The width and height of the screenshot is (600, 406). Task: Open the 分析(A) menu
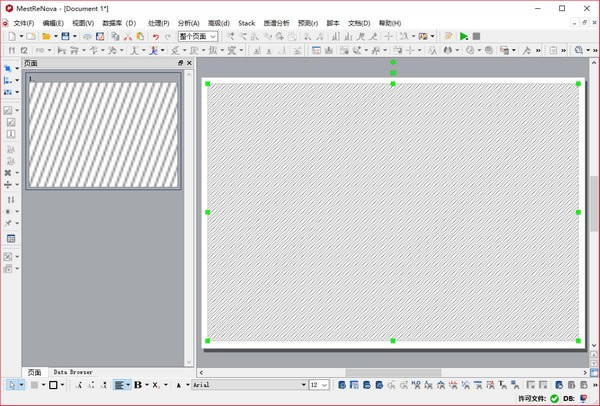click(x=188, y=22)
